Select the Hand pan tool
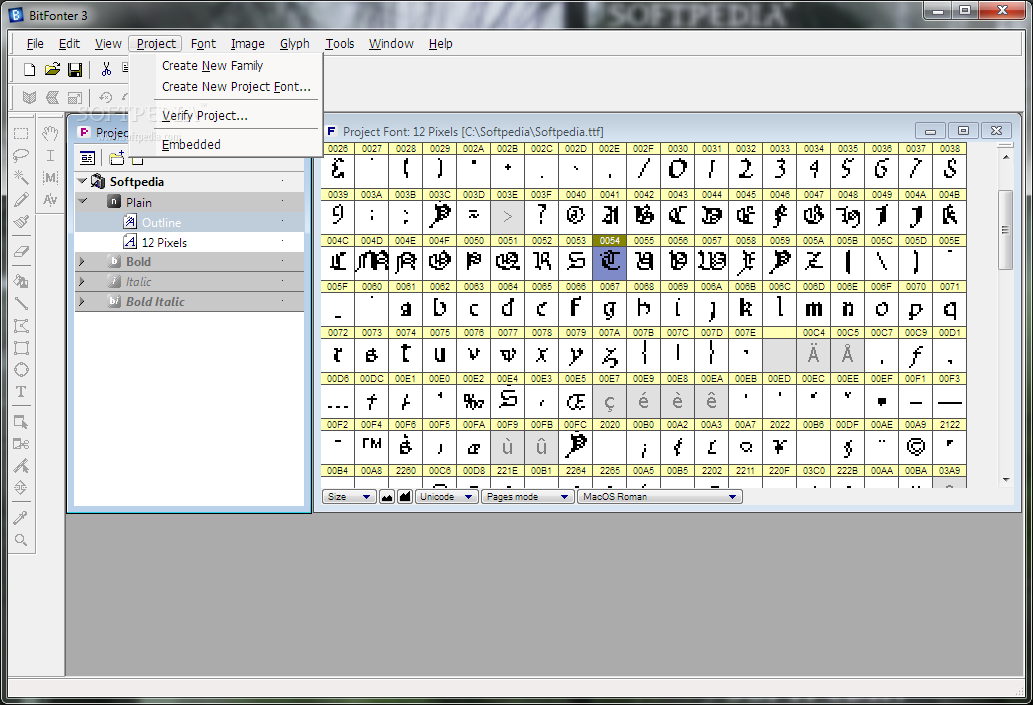The width and height of the screenshot is (1033, 705). (50, 134)
